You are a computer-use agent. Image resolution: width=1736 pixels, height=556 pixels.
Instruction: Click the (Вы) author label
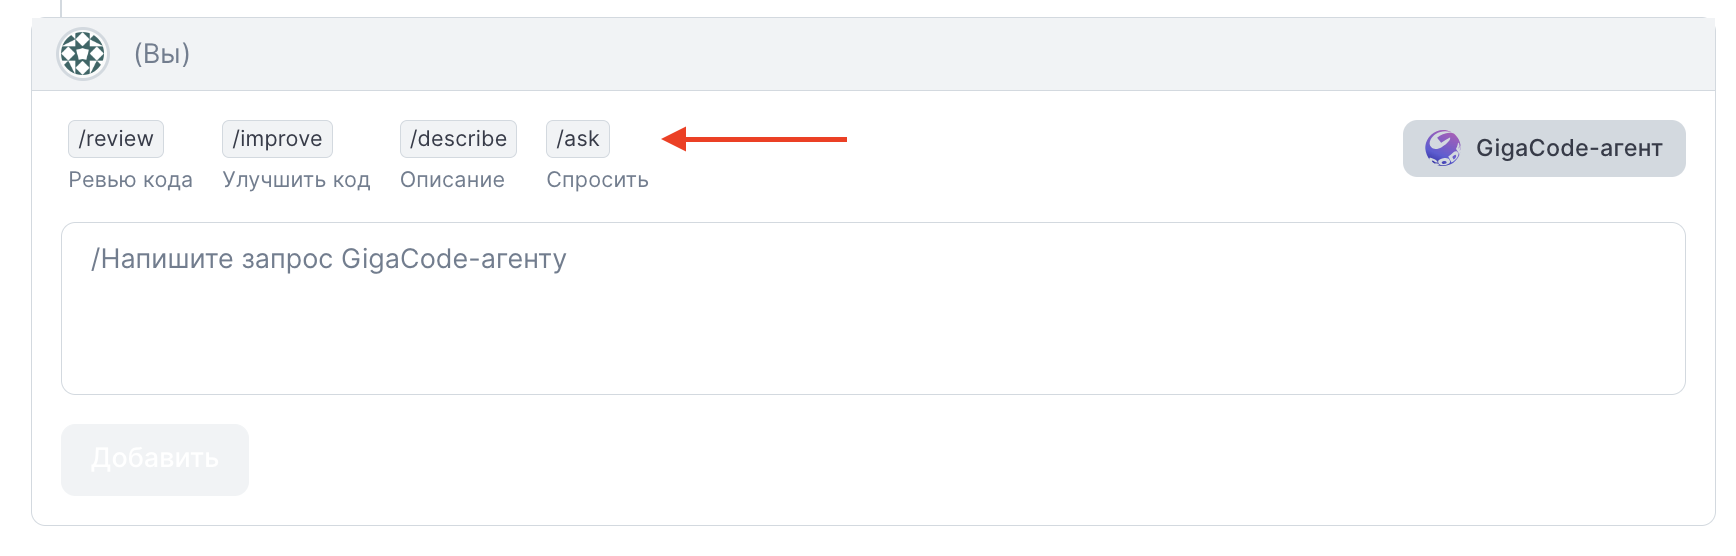click(162, 54)
